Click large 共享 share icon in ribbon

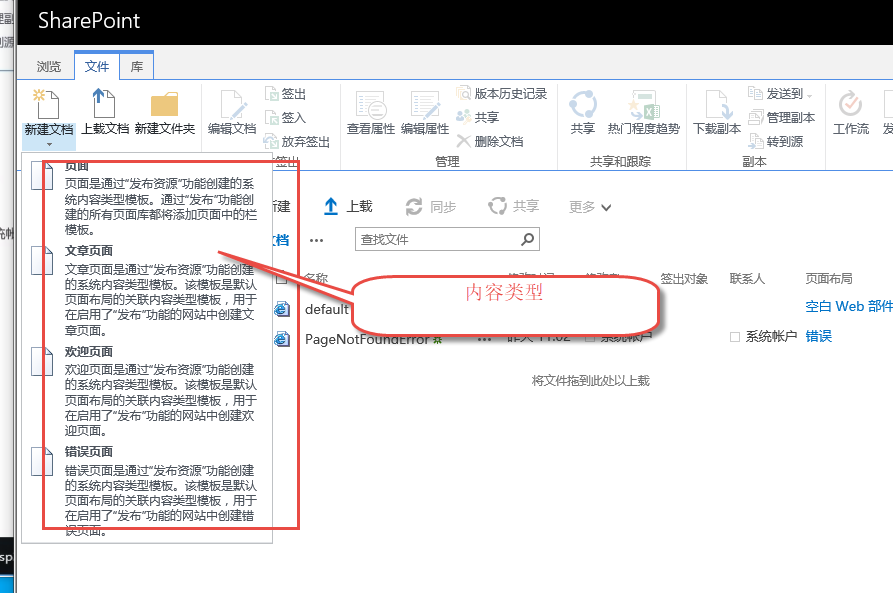(x=583, y=104)
